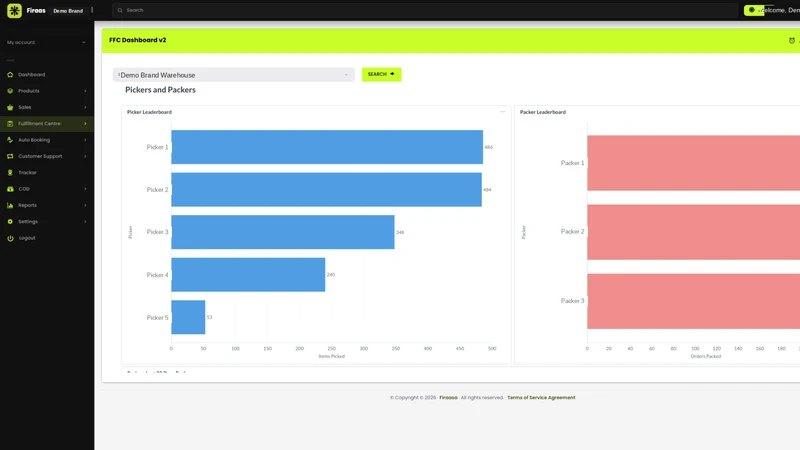Expand COD submenu chevron

coord(85,189)
